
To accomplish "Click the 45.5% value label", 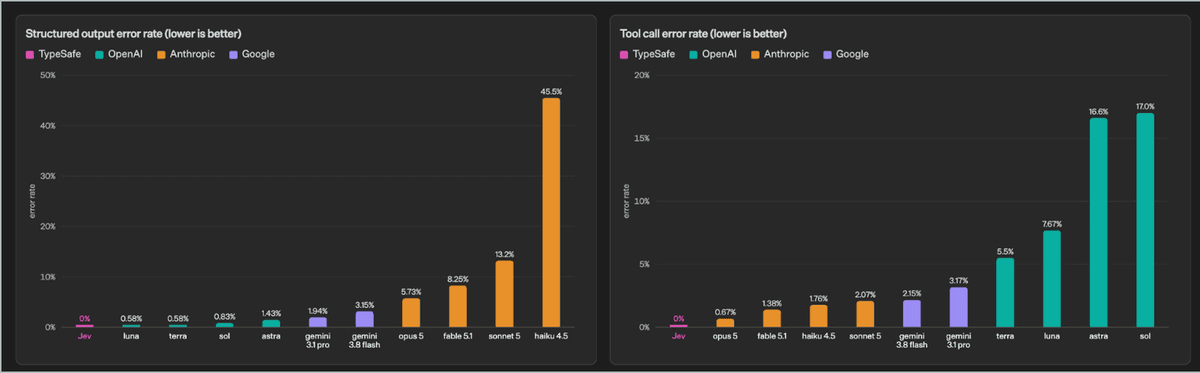I will click(551, 91).
